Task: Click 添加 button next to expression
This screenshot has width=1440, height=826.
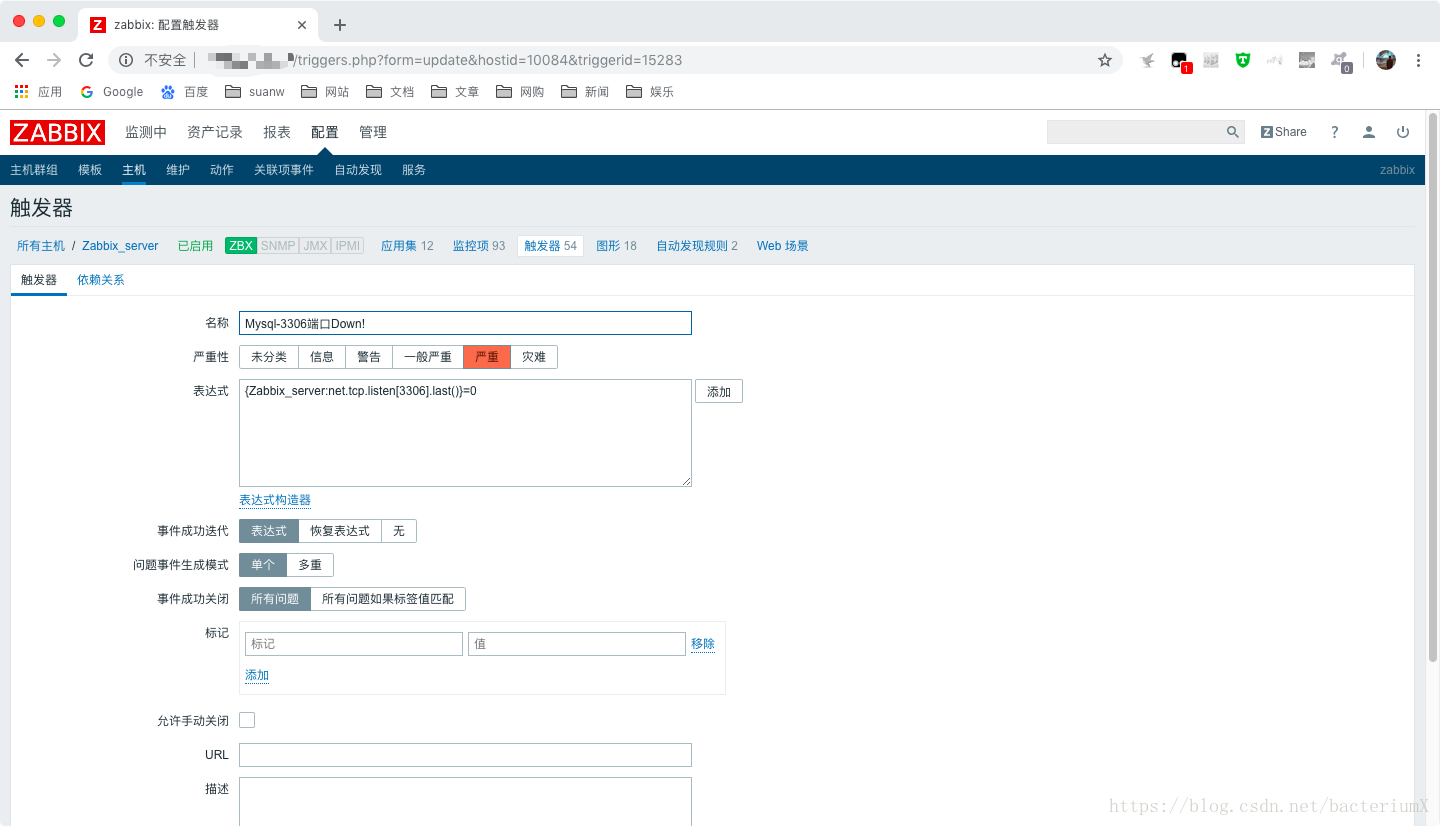Action: pos(719,392)
